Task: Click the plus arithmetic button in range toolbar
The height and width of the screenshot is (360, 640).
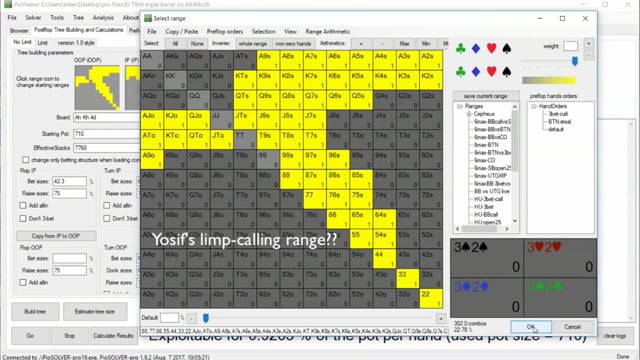Action: coord(361,44)
